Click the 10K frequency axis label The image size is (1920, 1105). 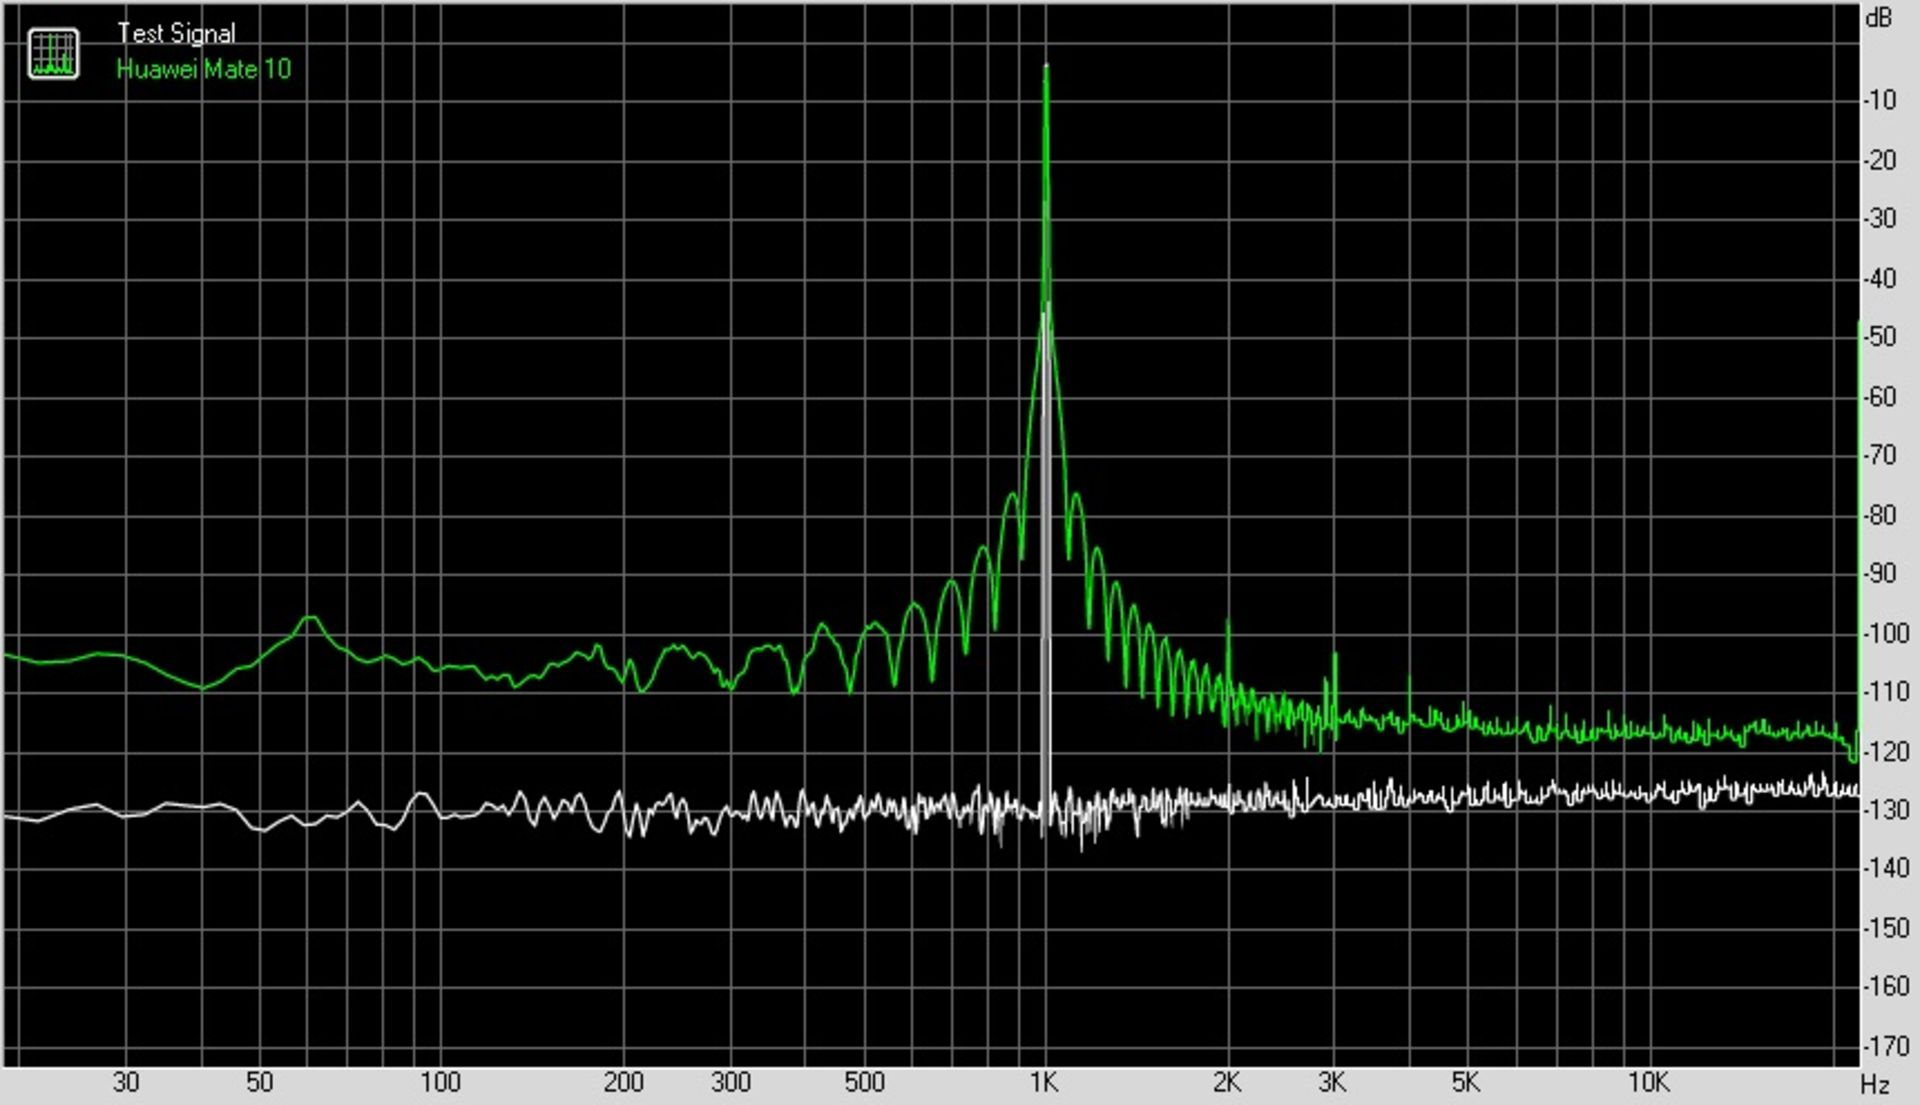coord(1648,1082)
